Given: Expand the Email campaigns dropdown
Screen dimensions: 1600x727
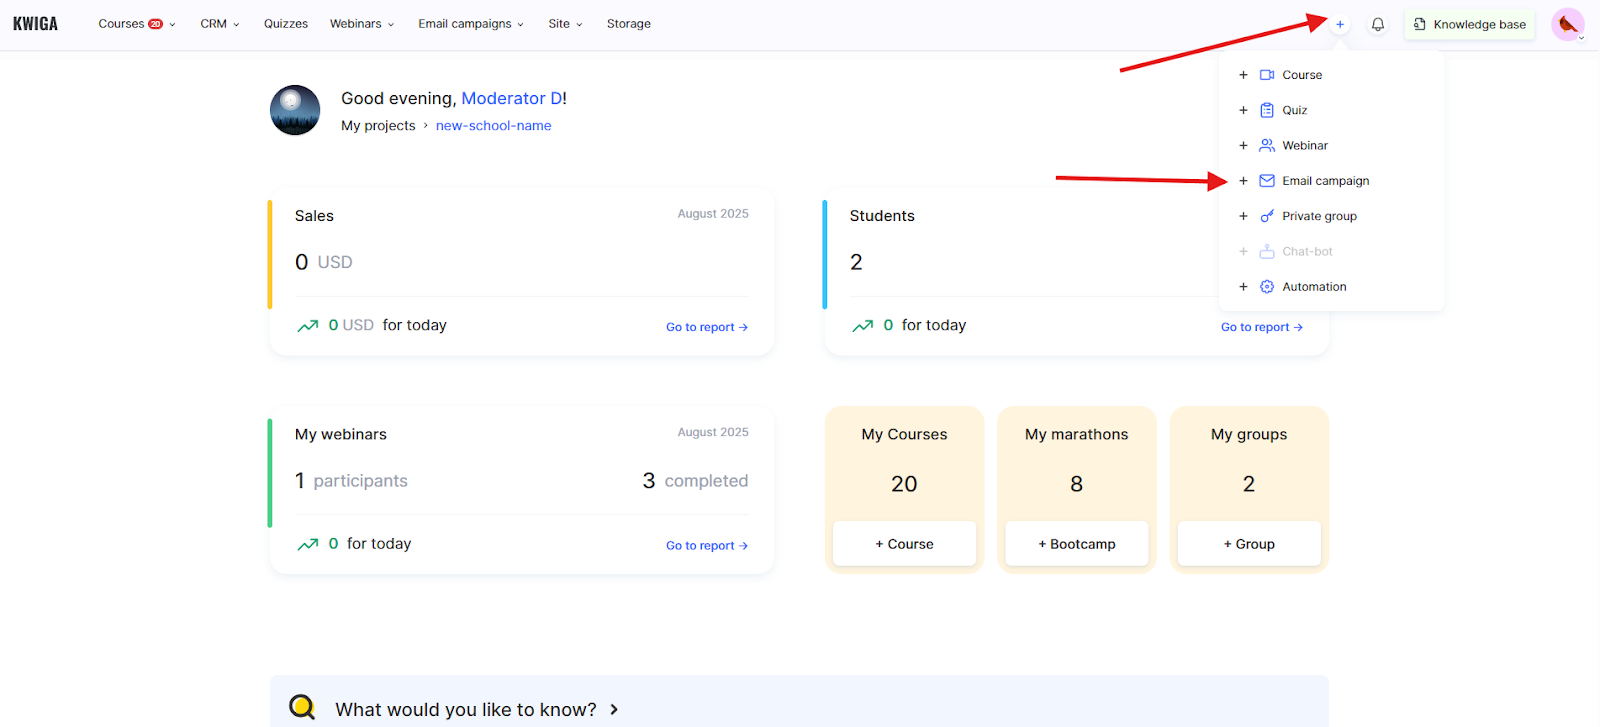Looking at the screenshot, I should tap(470, 24).
